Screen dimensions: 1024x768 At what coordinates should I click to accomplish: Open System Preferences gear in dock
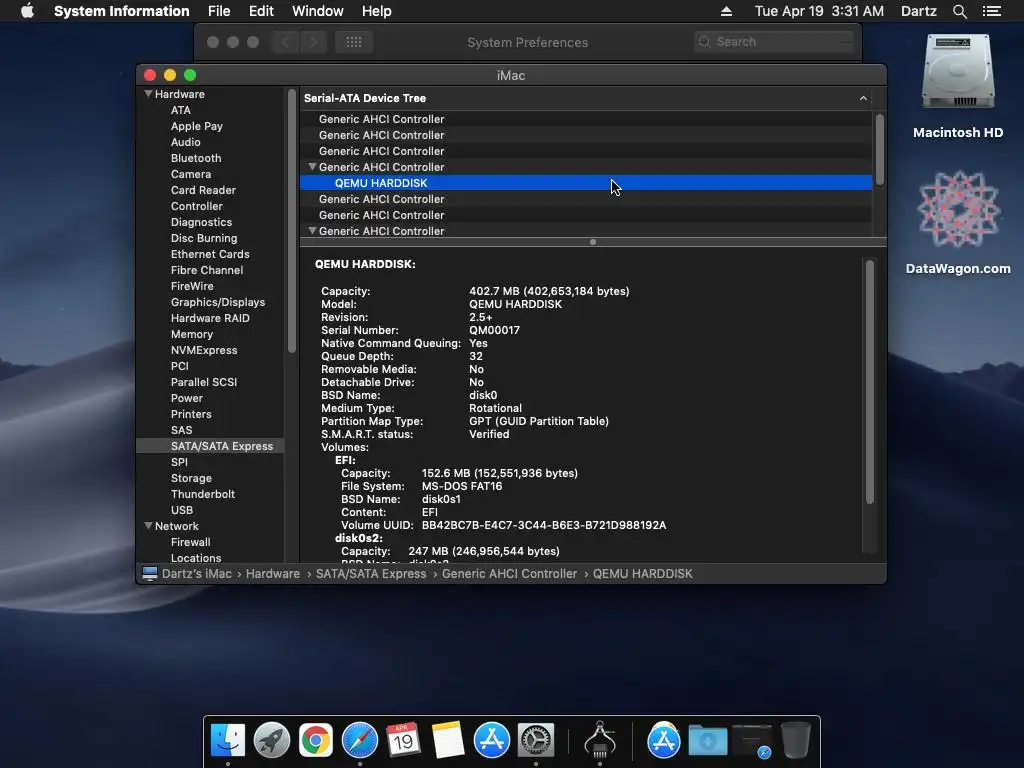click(x=536, y=741)
